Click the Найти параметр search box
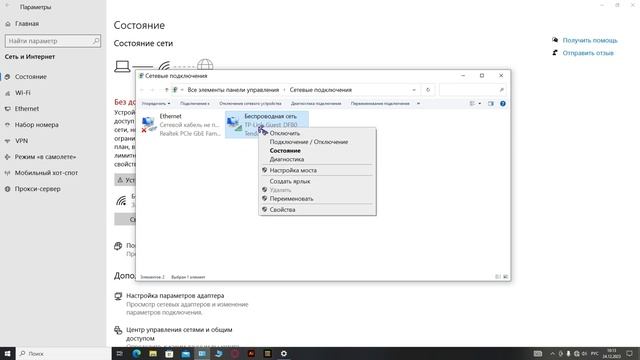 [53, 41]
